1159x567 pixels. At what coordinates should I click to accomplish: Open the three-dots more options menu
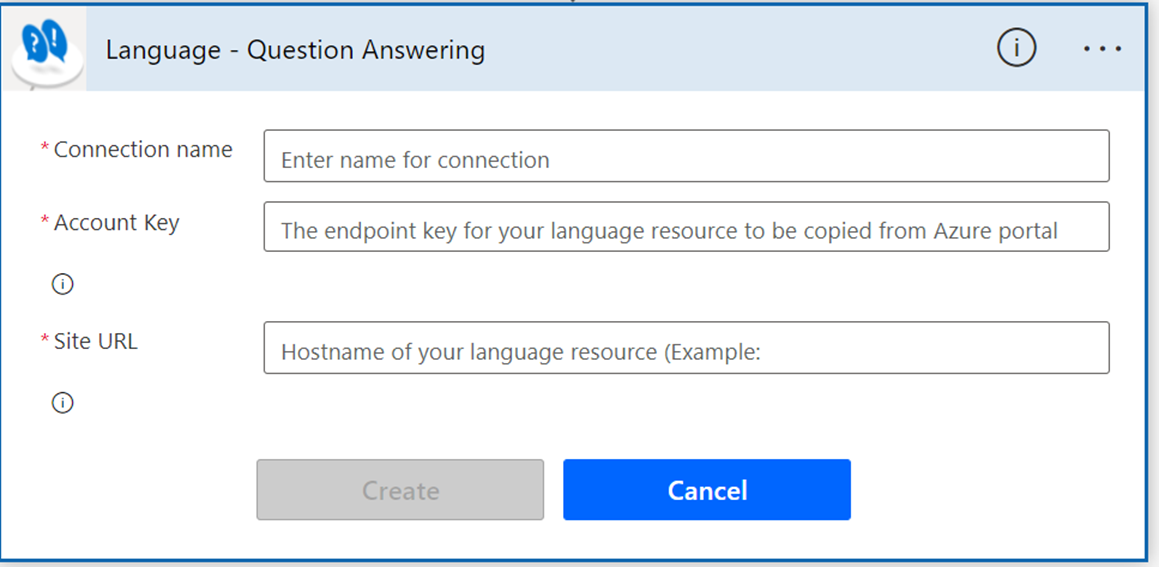(x=1102, y=49)
